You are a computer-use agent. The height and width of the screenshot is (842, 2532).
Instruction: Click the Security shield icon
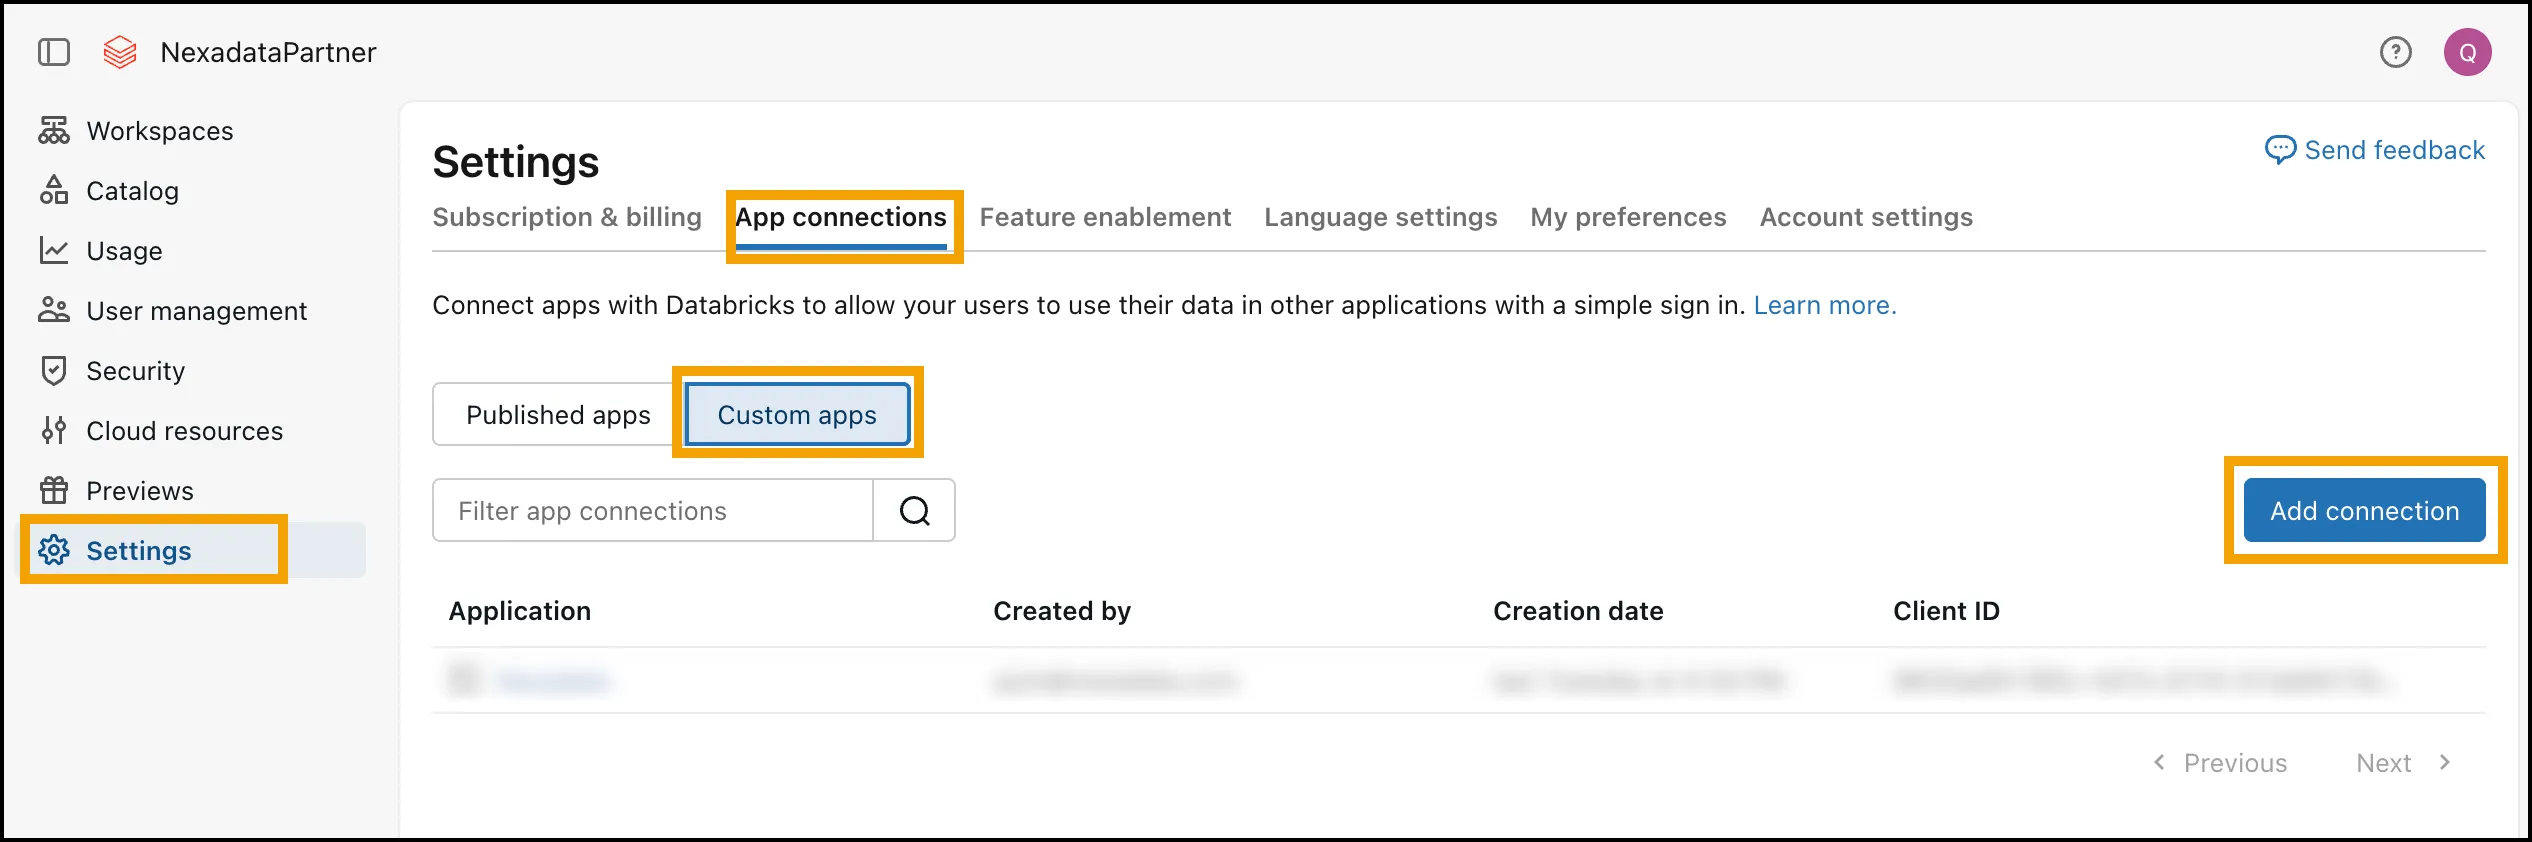54,370
